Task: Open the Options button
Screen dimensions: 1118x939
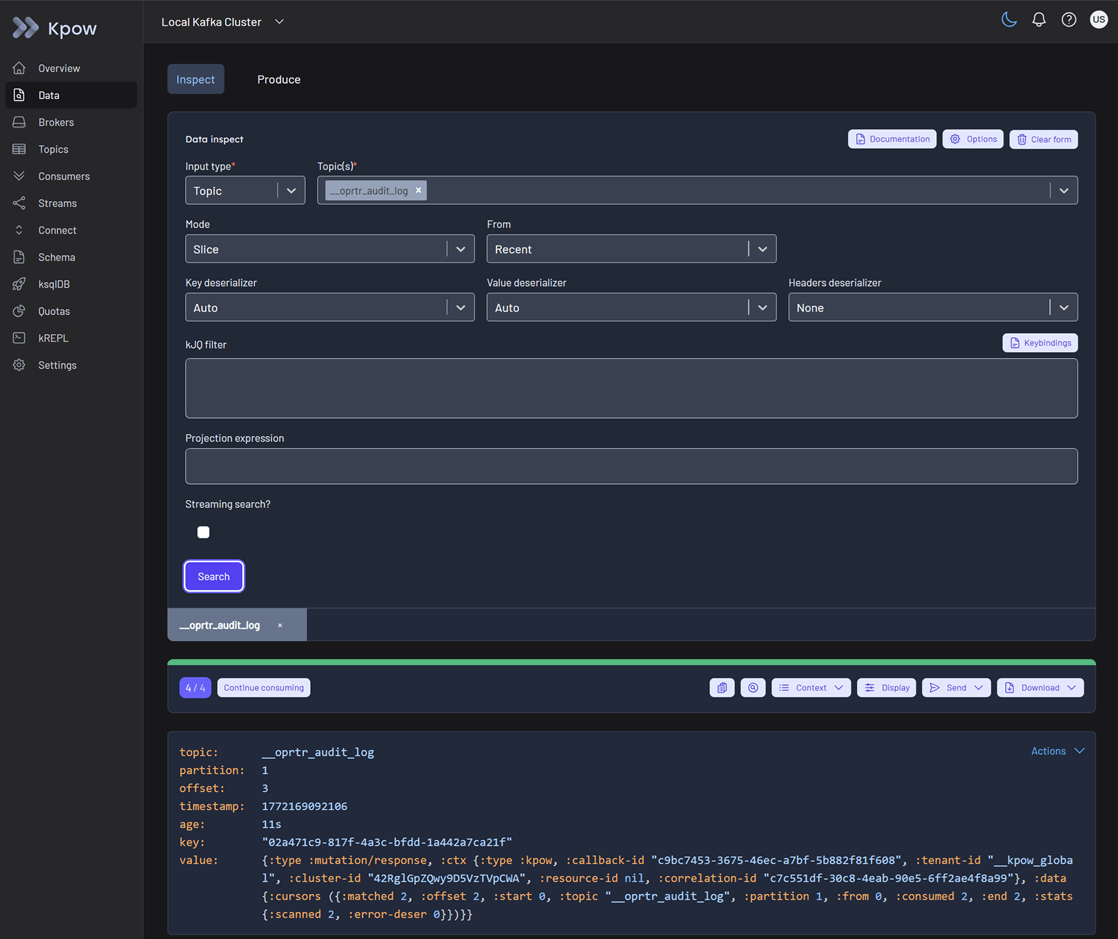Action: tap(973, 139)
